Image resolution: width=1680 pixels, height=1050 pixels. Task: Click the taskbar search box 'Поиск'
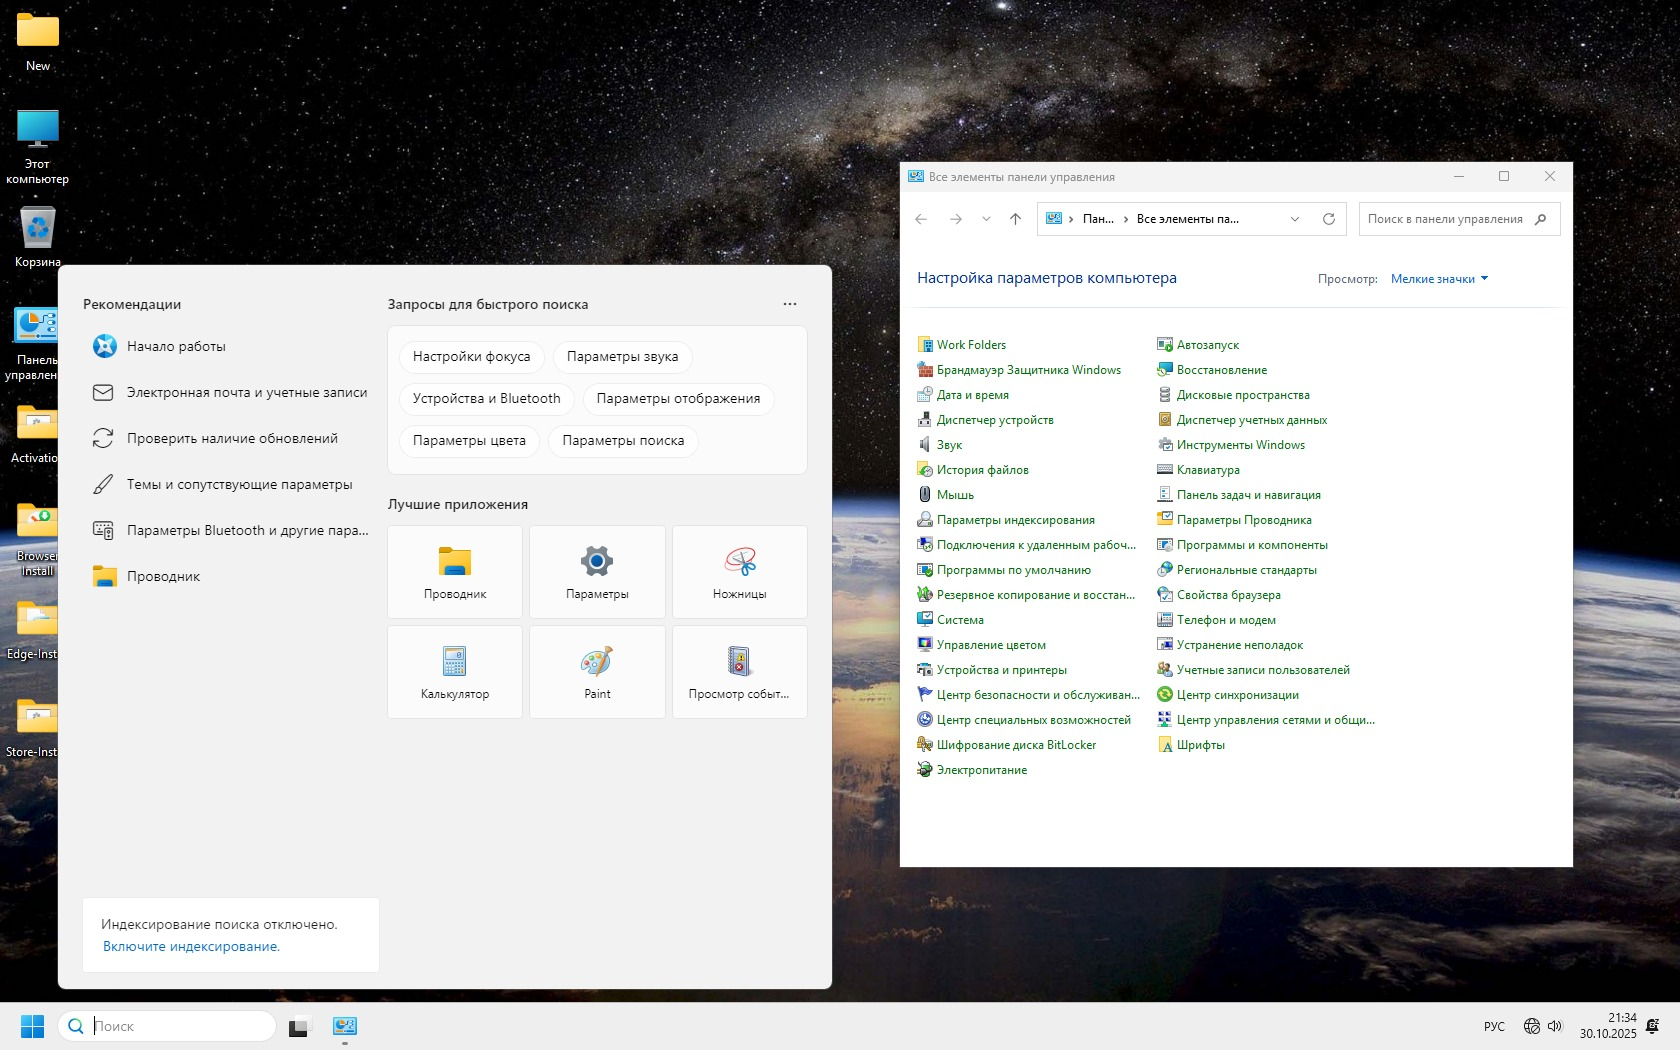[180, 1026]
